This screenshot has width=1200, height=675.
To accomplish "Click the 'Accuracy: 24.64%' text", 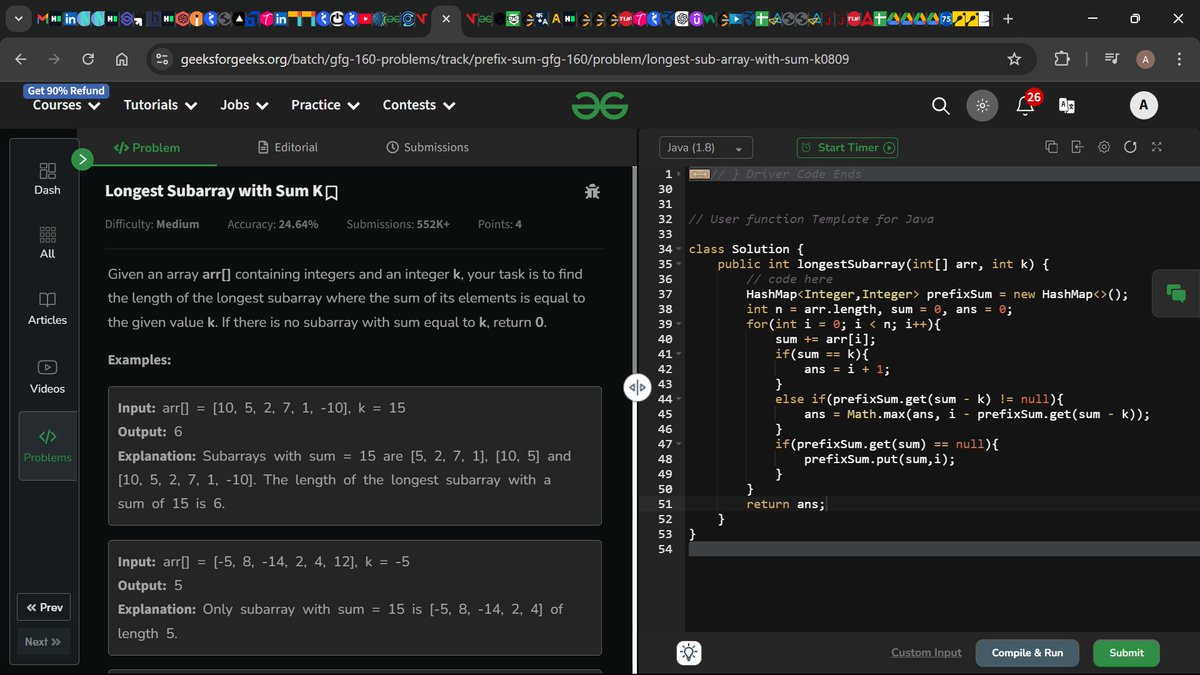I will (x=273, y=224).
